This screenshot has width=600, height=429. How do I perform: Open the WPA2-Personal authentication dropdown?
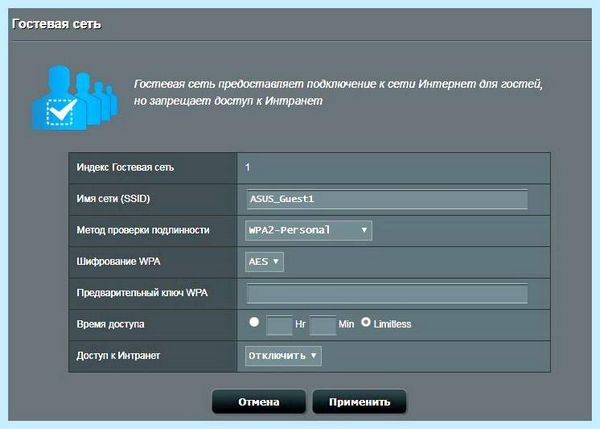tap(308, 230)
